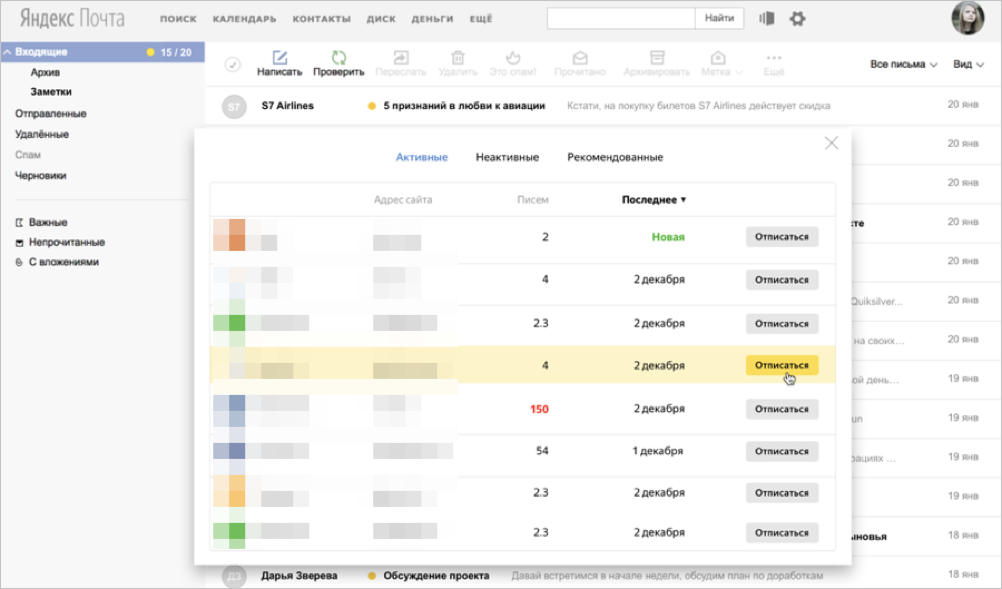Screen dimensions: 1002x589
Task: Switch to the Неактивные tab
Action: (507, 157)
